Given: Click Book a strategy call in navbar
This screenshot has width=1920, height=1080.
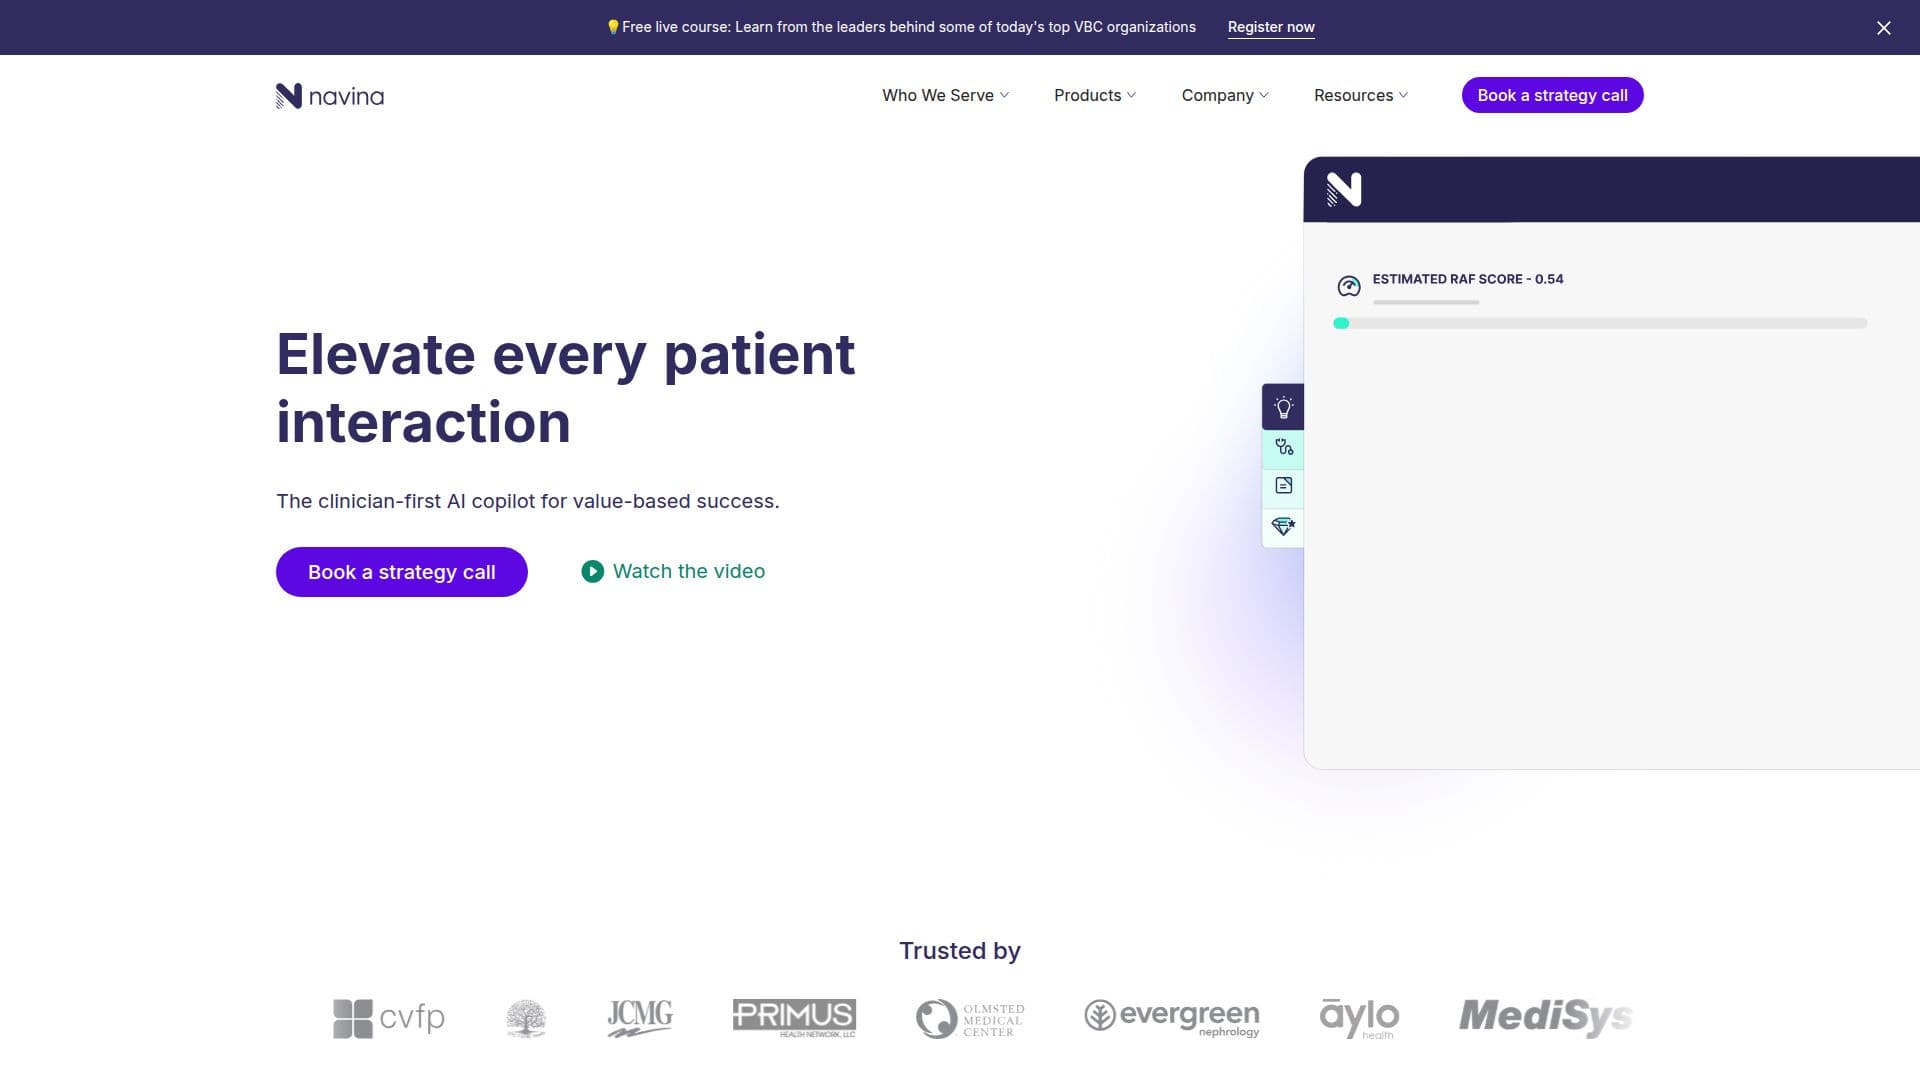Looking at the screenshot, I should click(x=1552, y=95).
